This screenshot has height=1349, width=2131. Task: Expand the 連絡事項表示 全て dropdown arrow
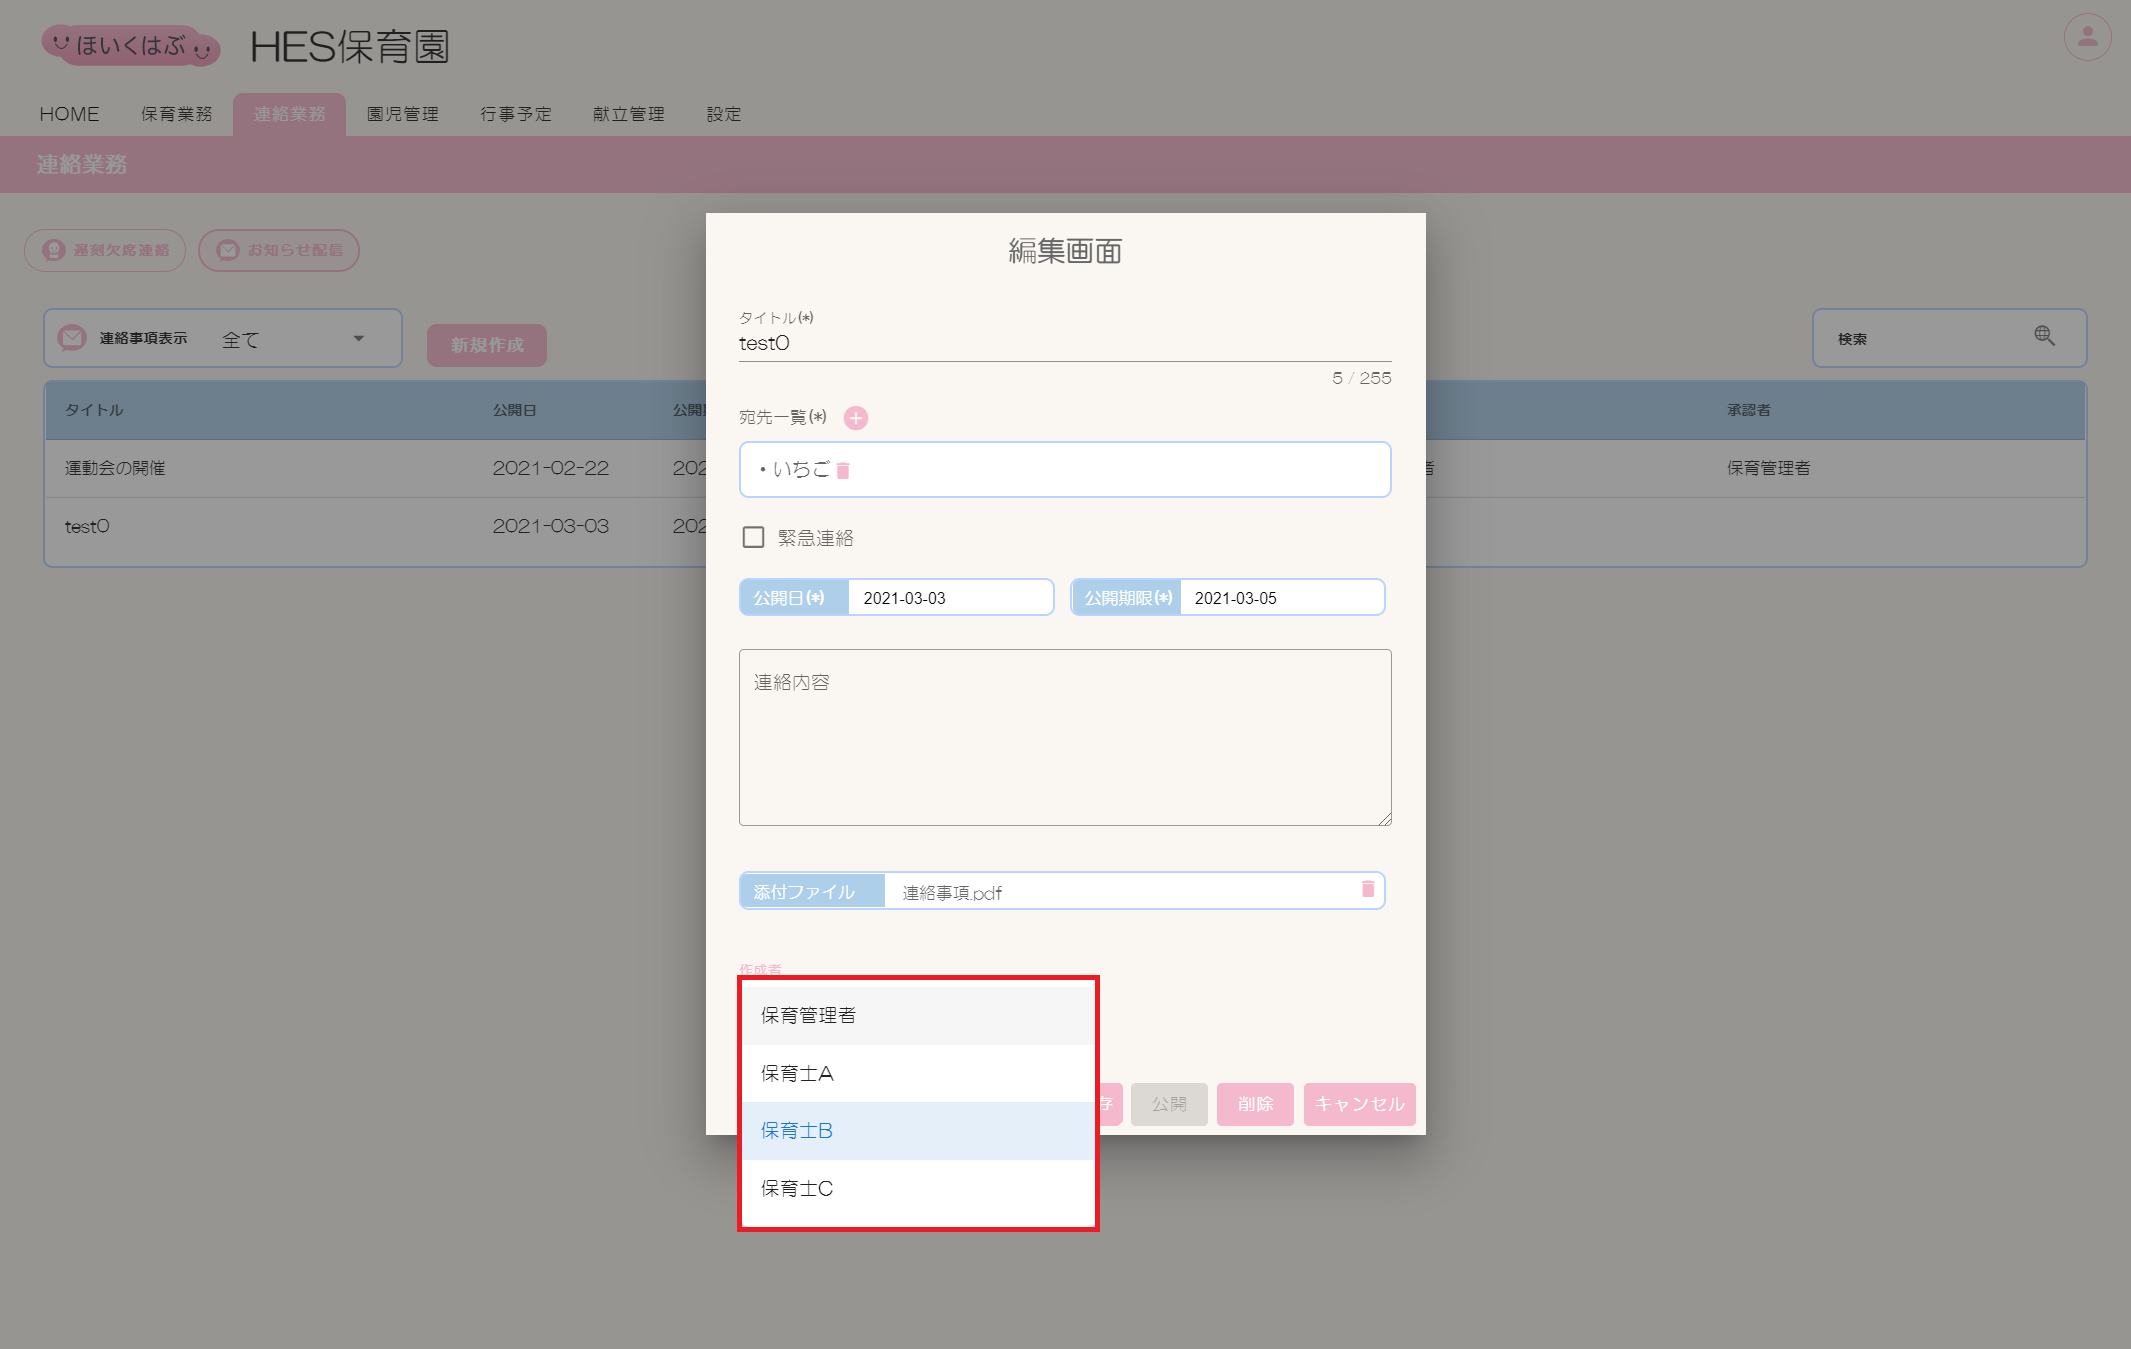click(359, 339)
